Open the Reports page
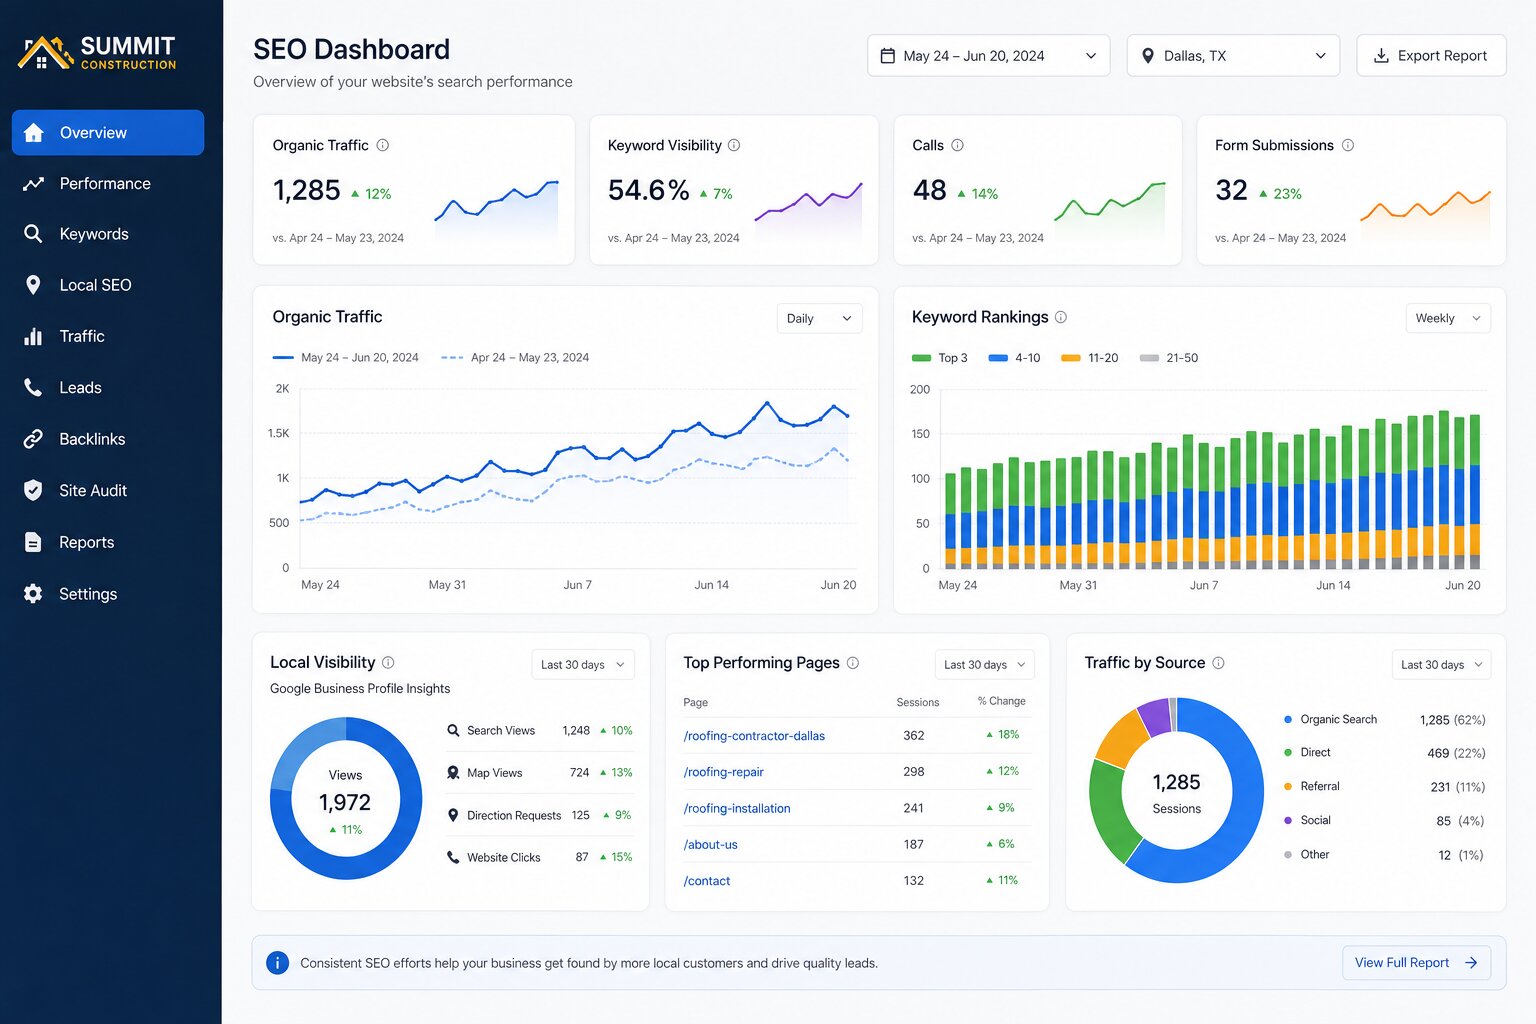This screenshot has width=1536, height=1024. coord(108,542)
